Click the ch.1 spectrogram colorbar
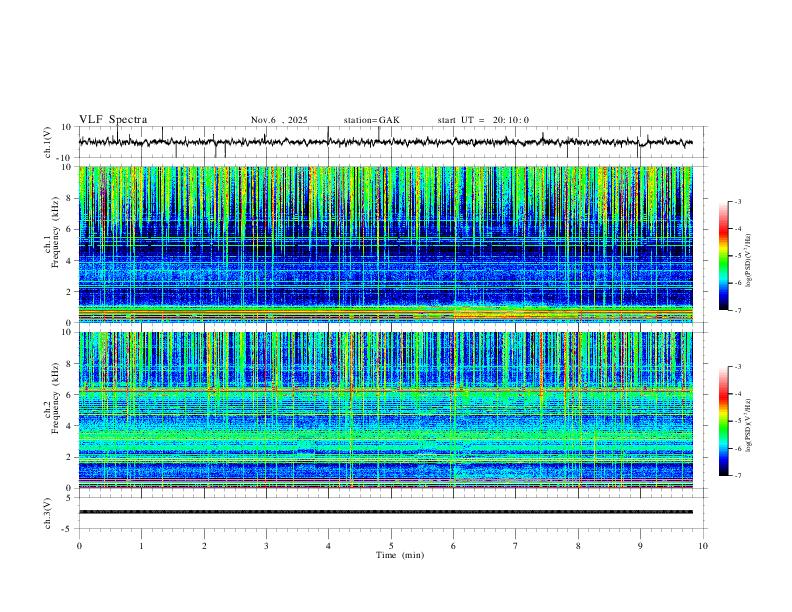Viewport: 792px width, 612px height. pos(723,256)
